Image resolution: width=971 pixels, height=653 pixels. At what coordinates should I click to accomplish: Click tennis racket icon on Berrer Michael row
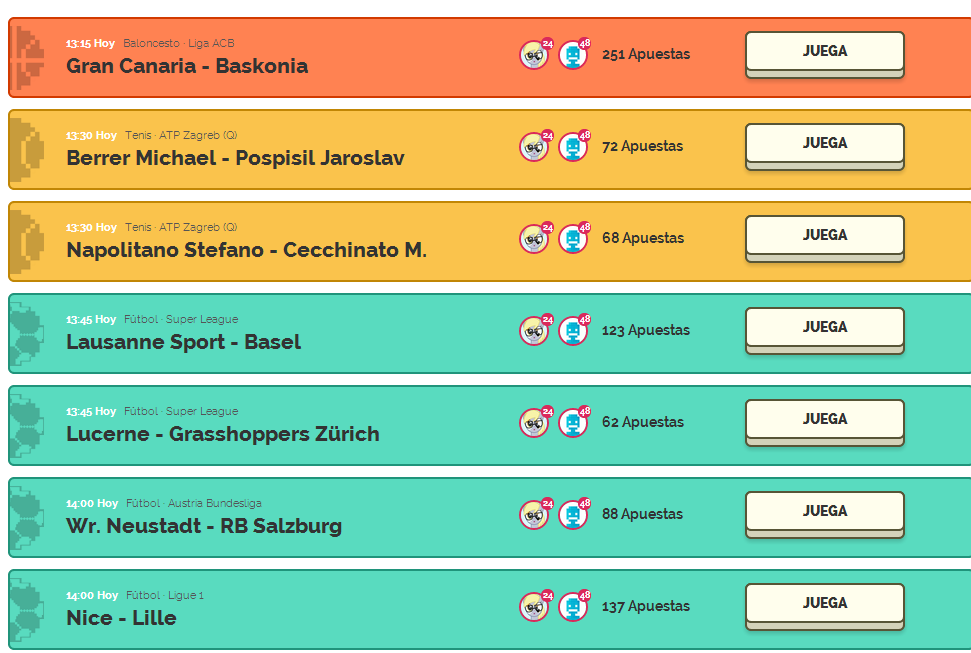click(30, 150)
